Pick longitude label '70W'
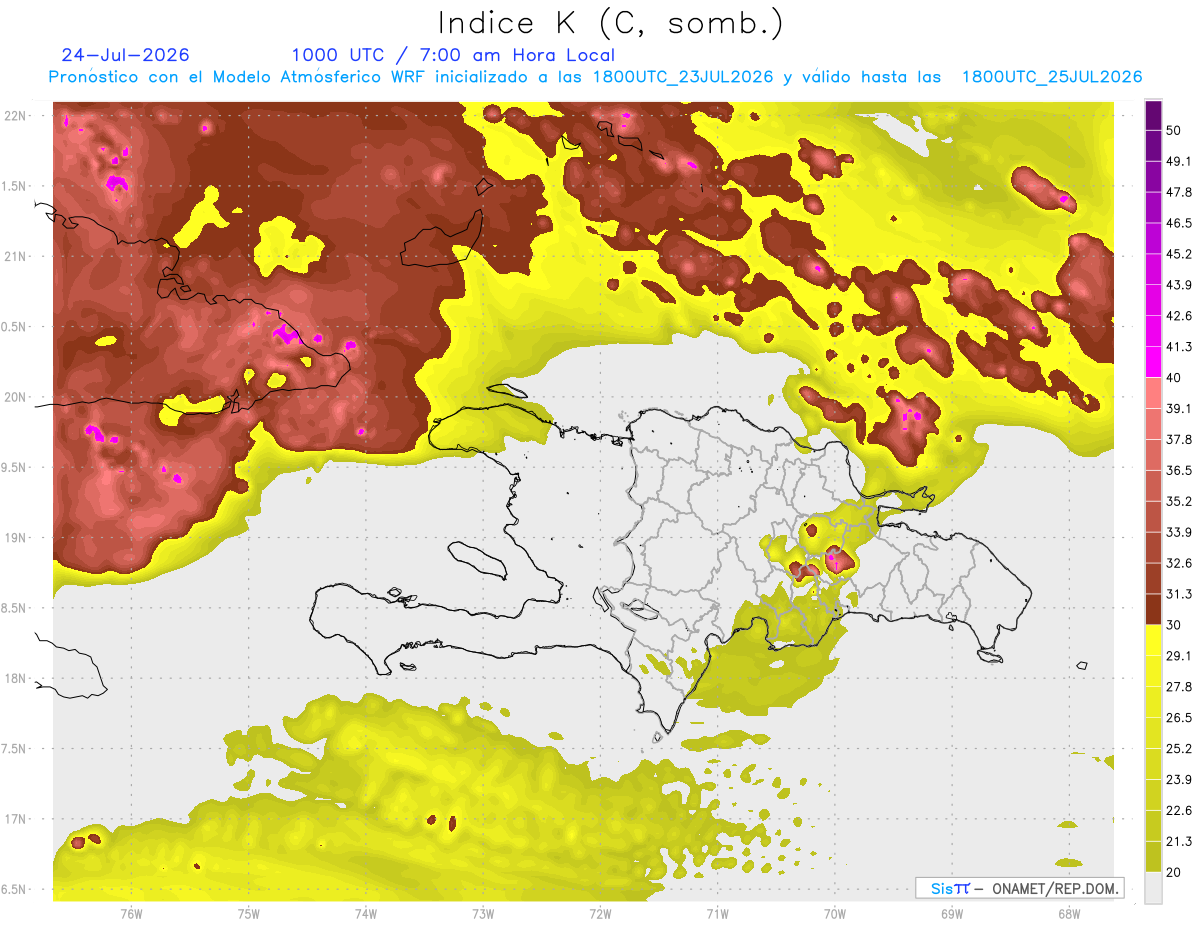Image resolution: width=1200 pixels, height=927 pixels. coord(835,914)
